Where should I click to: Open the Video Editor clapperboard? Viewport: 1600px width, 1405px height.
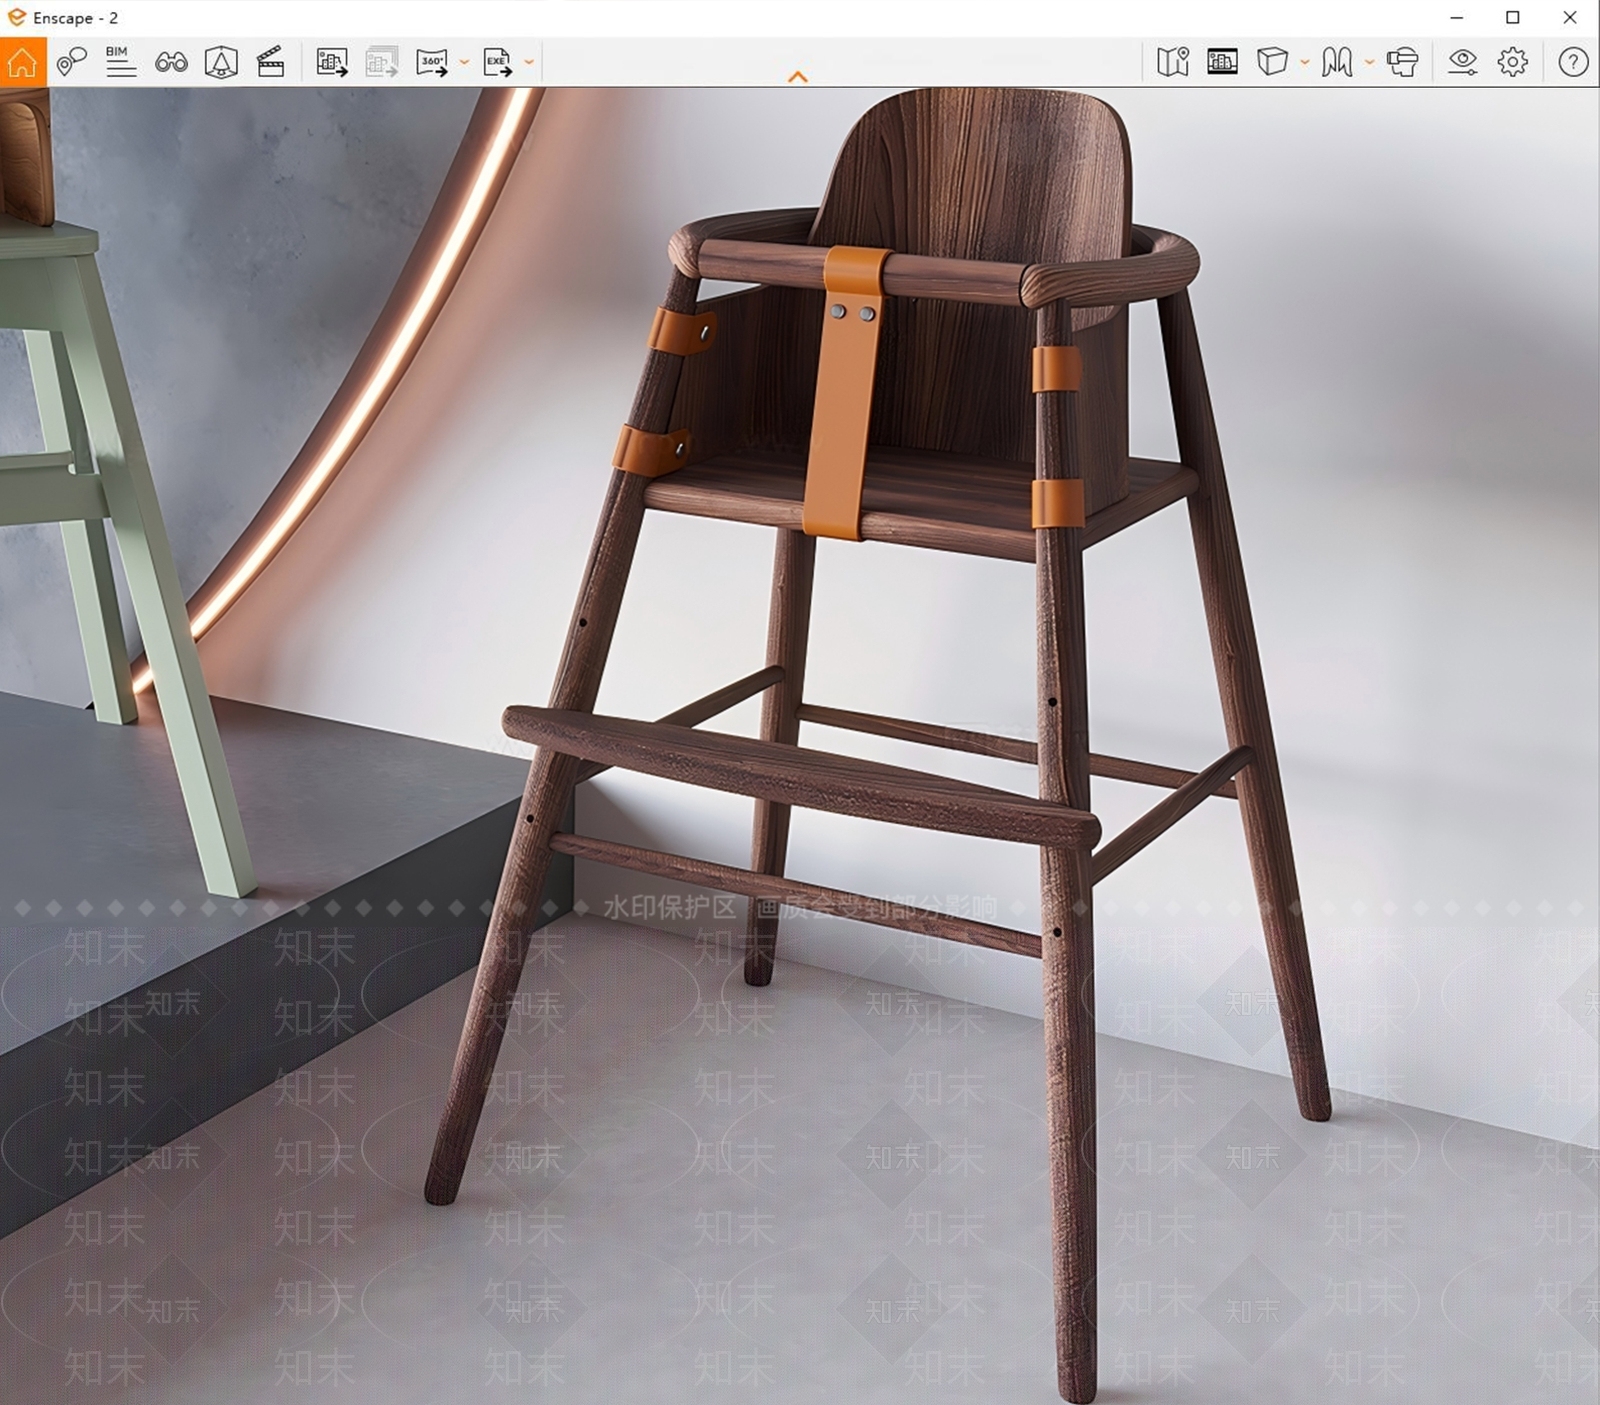tap(271, 62)
